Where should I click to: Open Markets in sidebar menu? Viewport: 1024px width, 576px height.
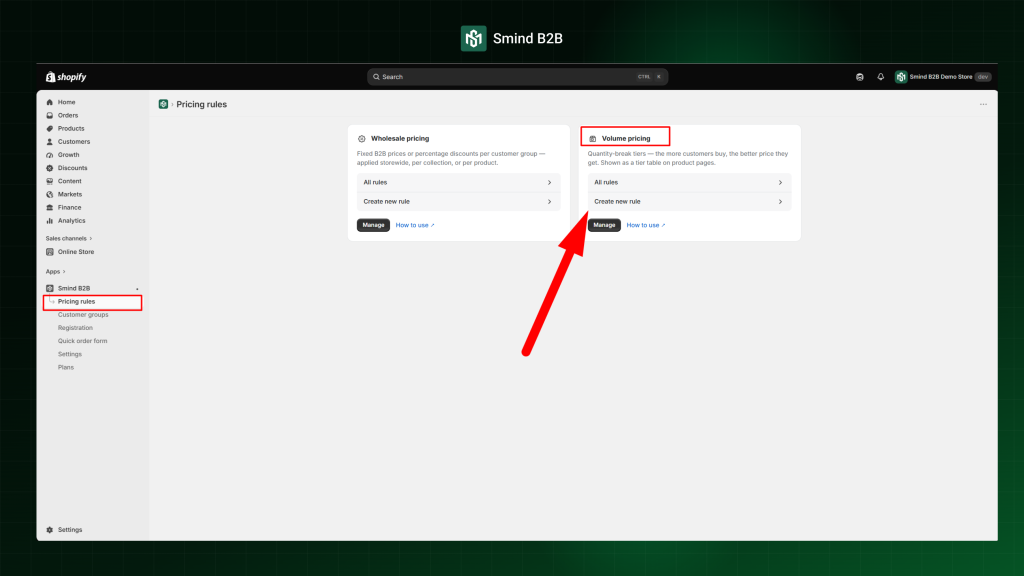click(70, 195)
